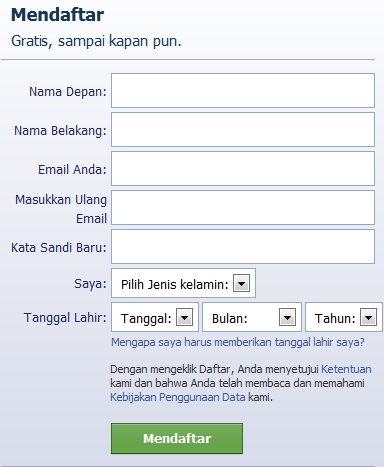Open the Kebijakan Penggunaan Data link
384x467 pixels.
coord(178,397)
